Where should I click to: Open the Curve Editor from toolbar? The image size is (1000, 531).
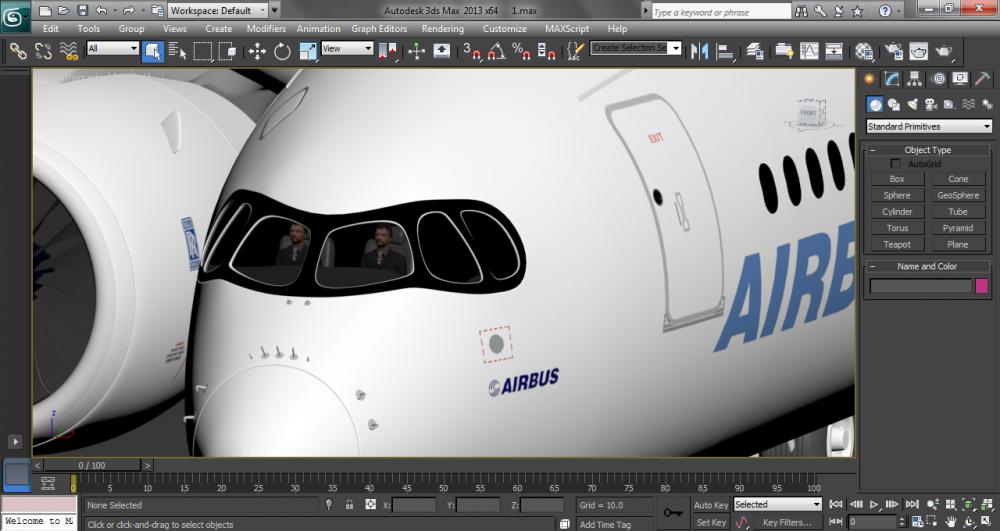(808, 51)
